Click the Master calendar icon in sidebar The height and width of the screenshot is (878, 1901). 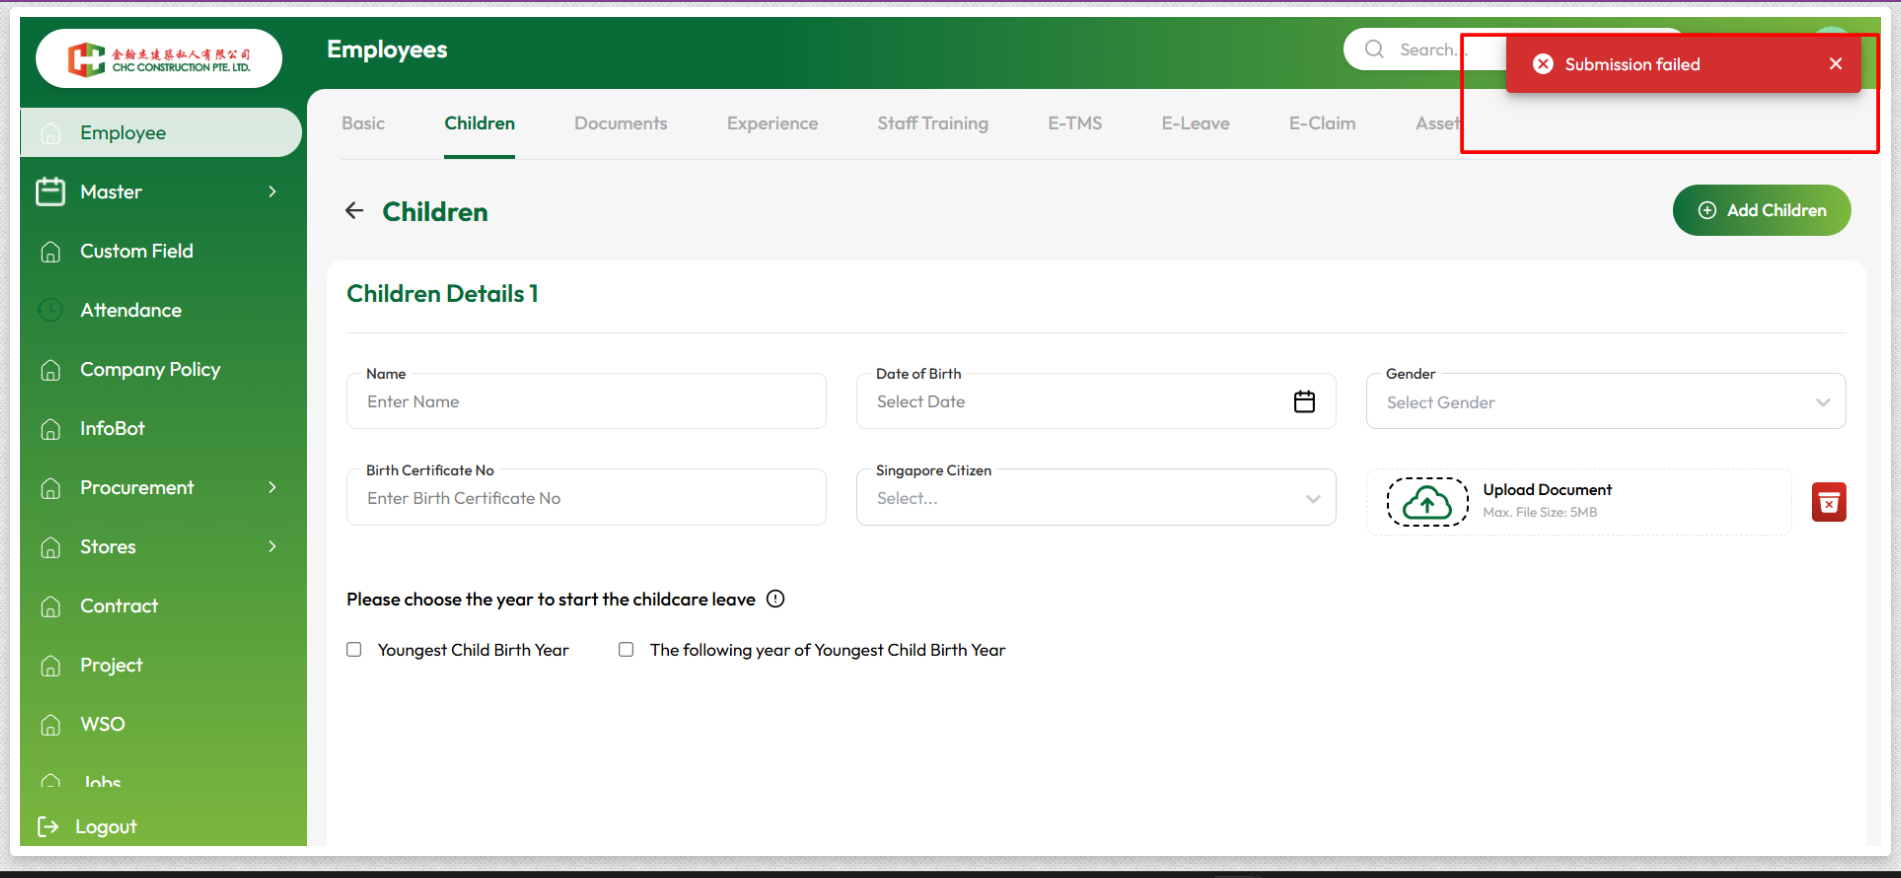click(x=51, y=191)
